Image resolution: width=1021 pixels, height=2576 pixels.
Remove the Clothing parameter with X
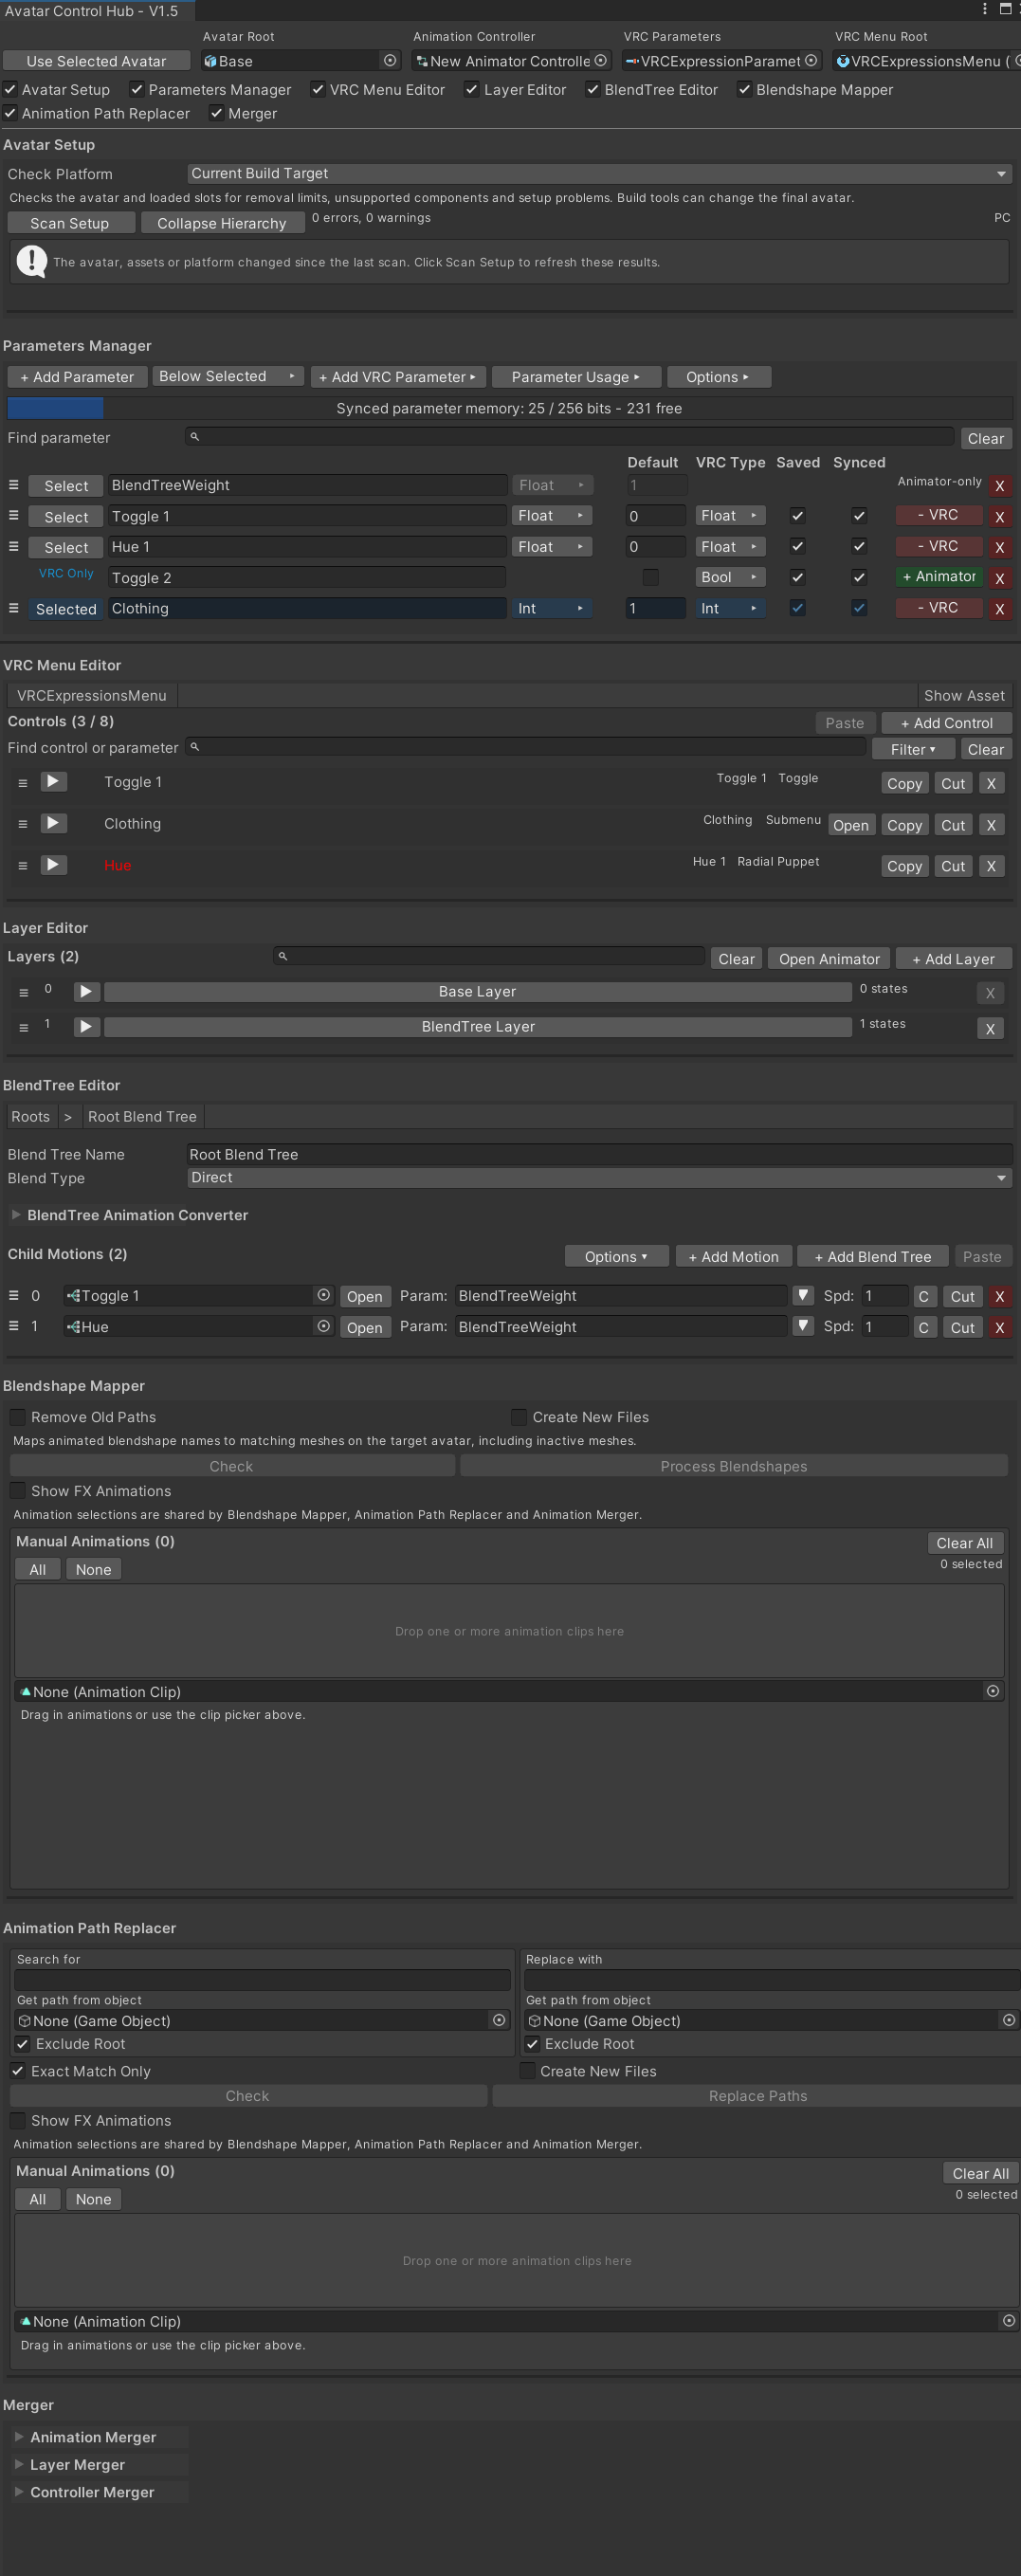pyautogui.click(x=999, y=609)
